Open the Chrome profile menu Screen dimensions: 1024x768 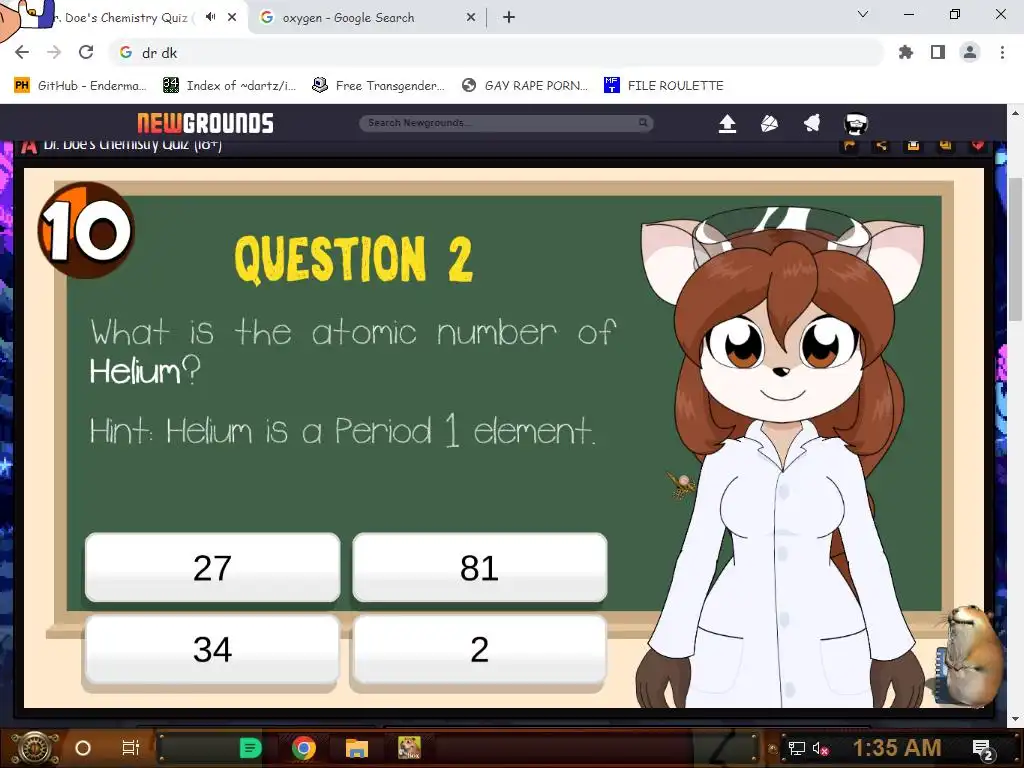pos(970,52)
